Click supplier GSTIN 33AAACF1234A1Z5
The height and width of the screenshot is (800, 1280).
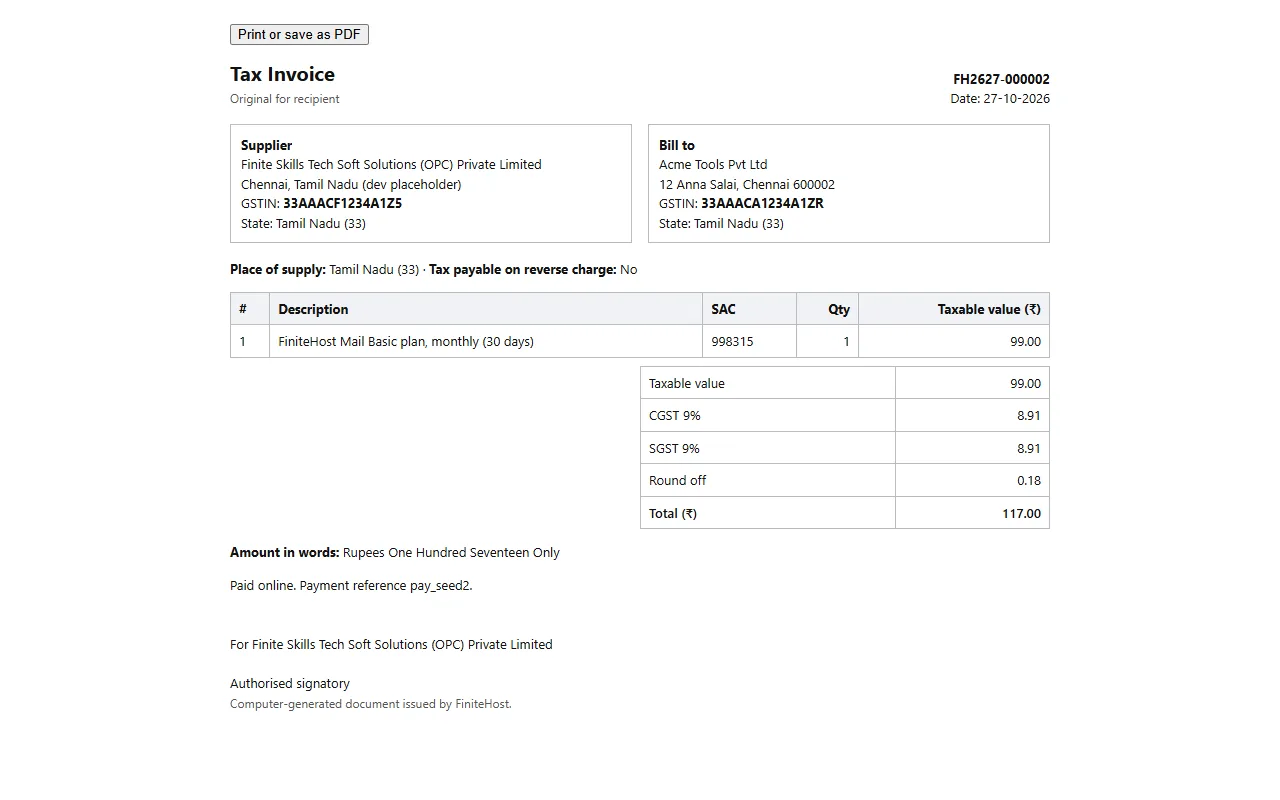click(342, 203)
